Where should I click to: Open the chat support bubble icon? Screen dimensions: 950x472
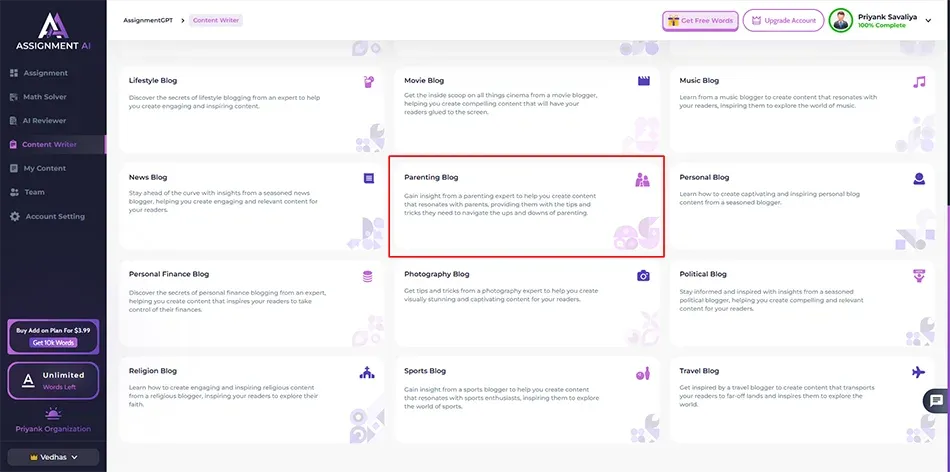[935, 400]
